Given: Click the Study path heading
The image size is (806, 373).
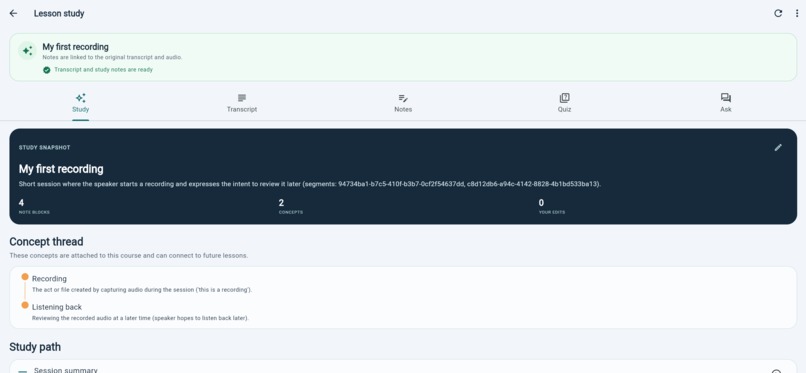Looking at the screenshot, I should tap(35, 347).
